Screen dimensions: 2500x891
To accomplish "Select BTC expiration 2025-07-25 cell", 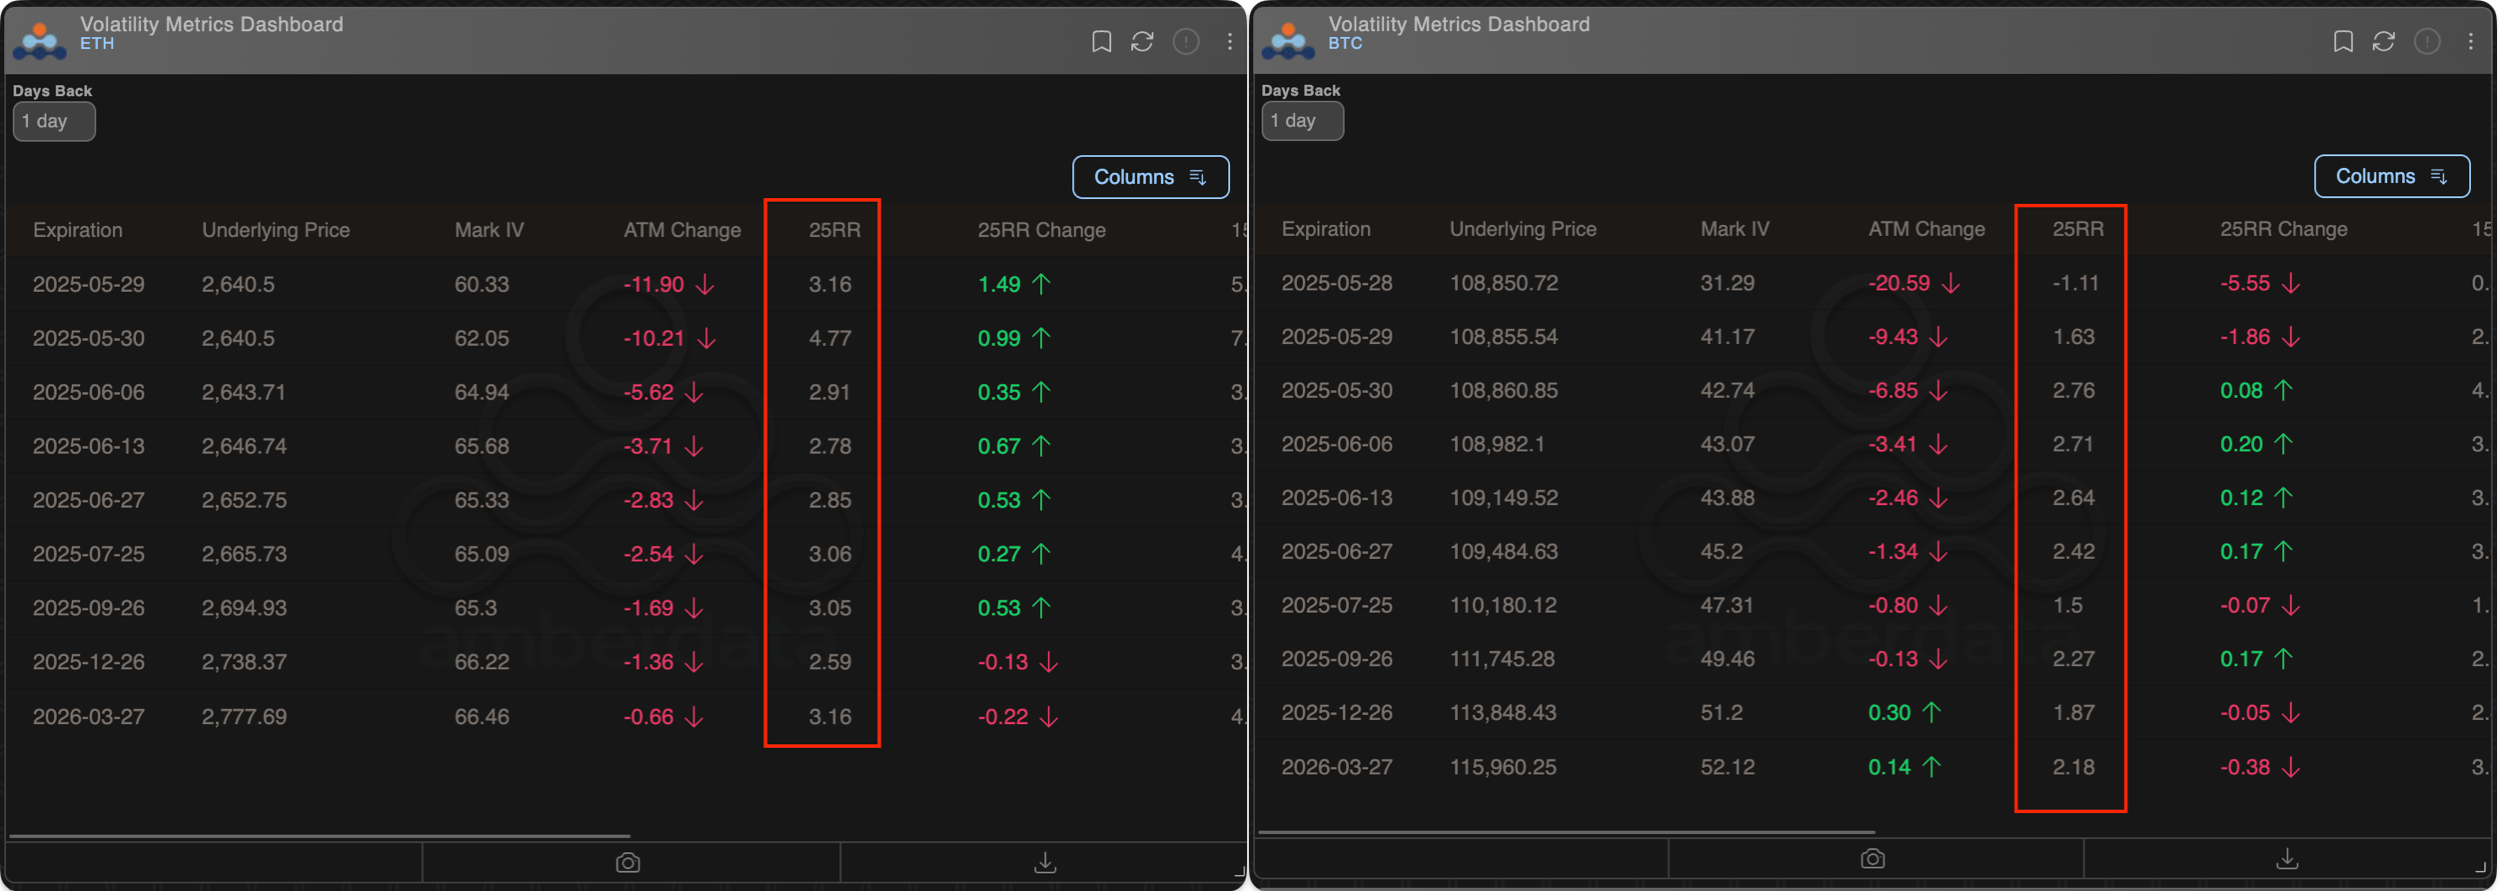I will (x=1337, y=606).
